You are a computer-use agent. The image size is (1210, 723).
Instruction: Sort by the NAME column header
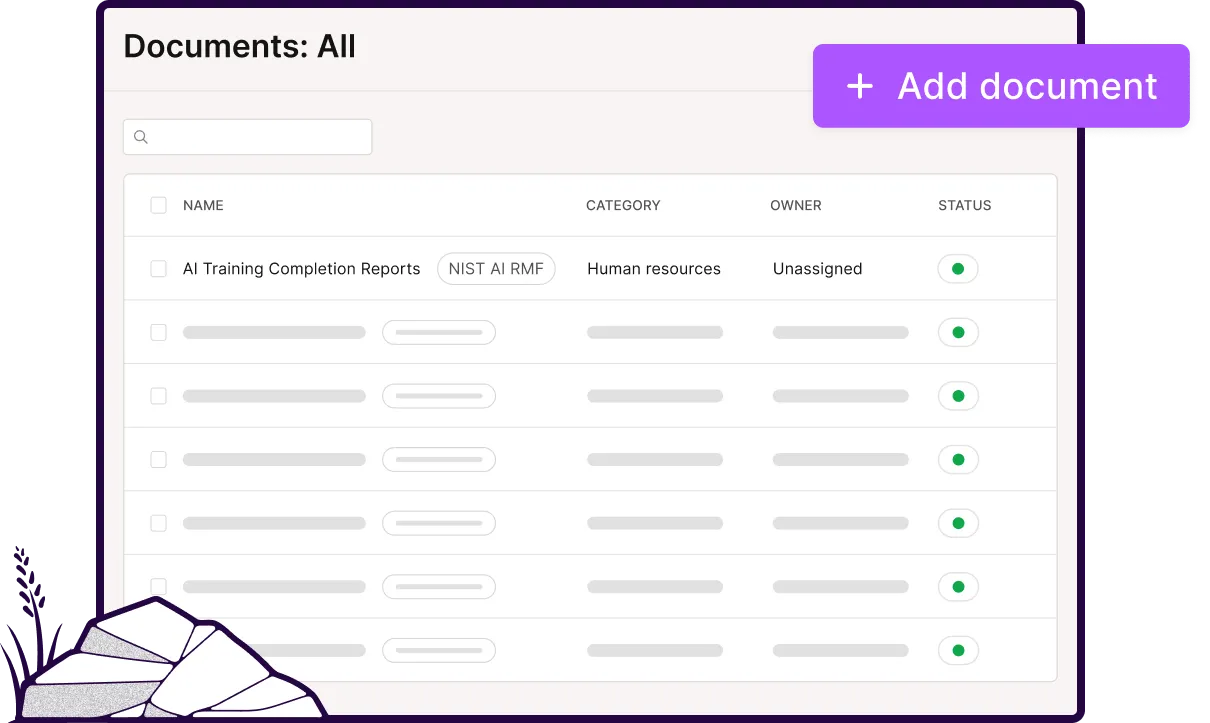[x=203, y=205]
